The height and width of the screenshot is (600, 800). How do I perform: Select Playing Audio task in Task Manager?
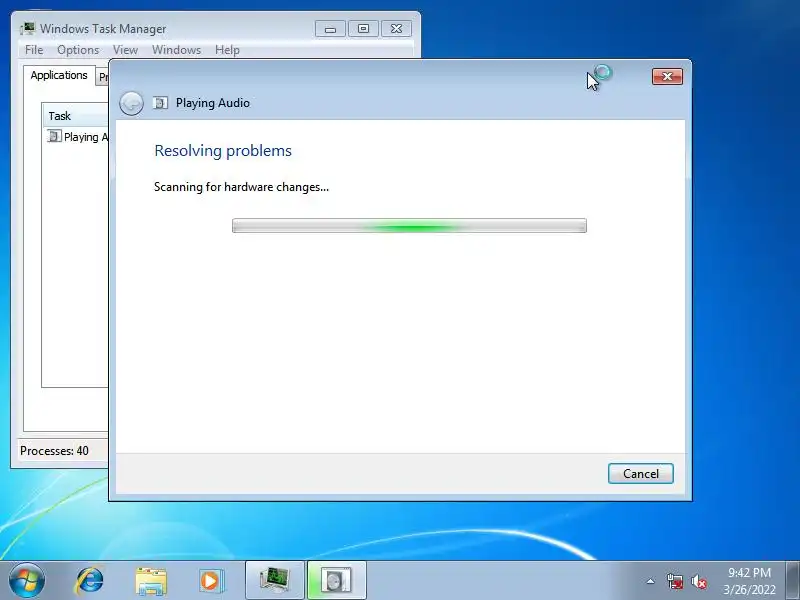78,137
